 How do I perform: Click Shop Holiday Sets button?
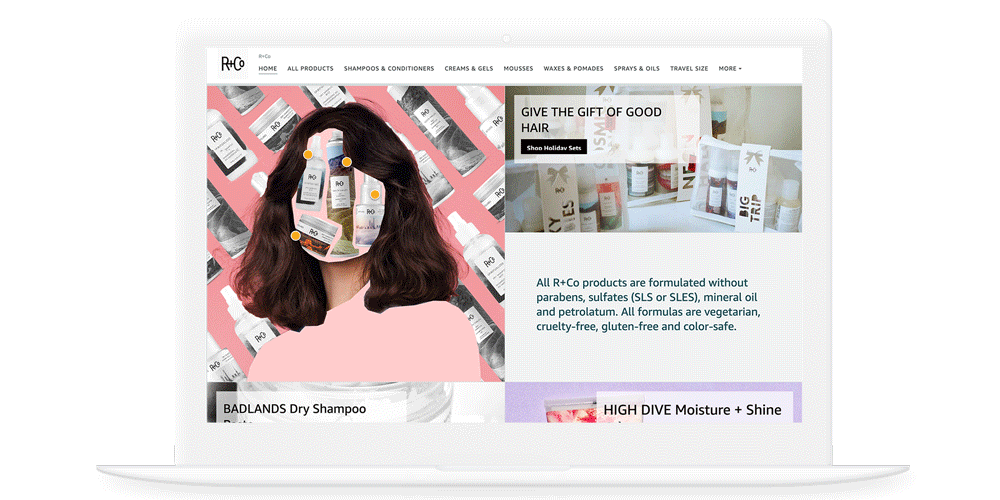pyautogui.click(x=554, y=147)
